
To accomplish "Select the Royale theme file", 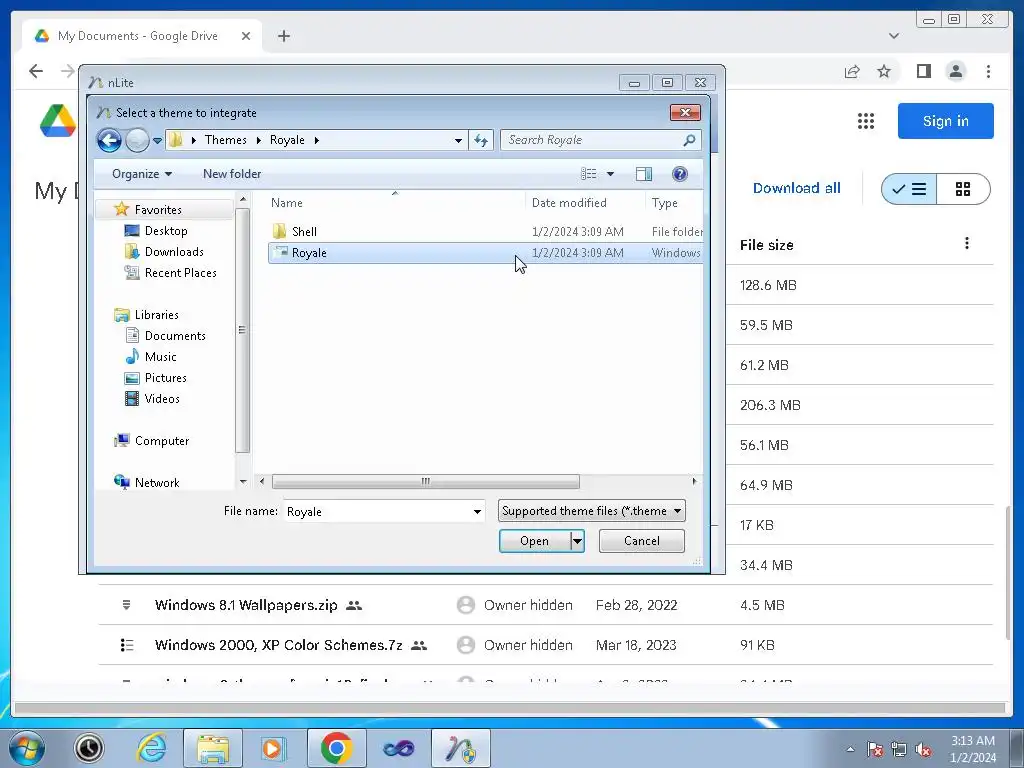I will pyautogui.click(x=485, y=253).
